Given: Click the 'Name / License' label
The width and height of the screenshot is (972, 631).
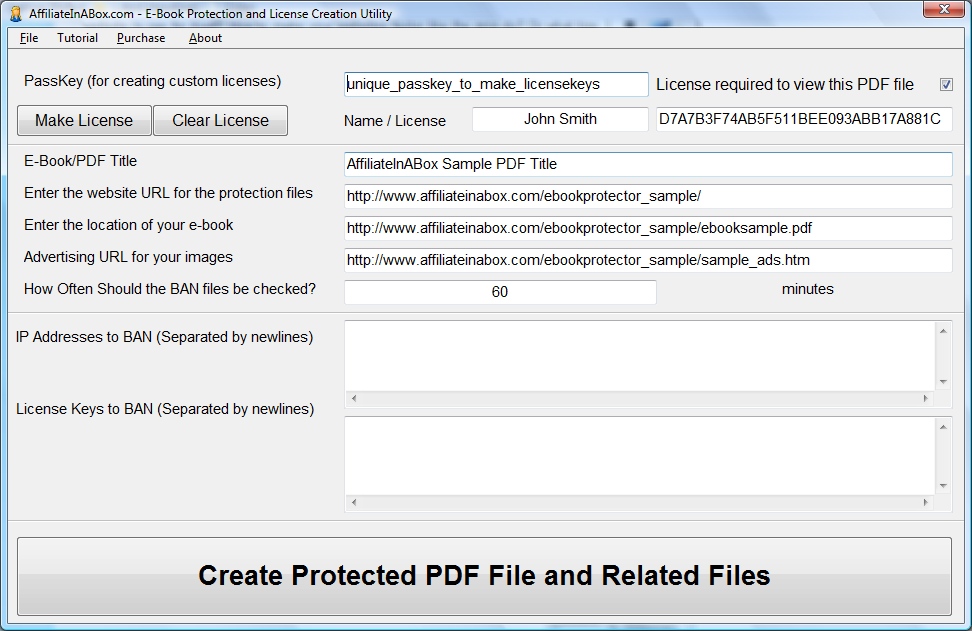Looking at the screenshot, I should pyautogui.click(x=395, y=121).
